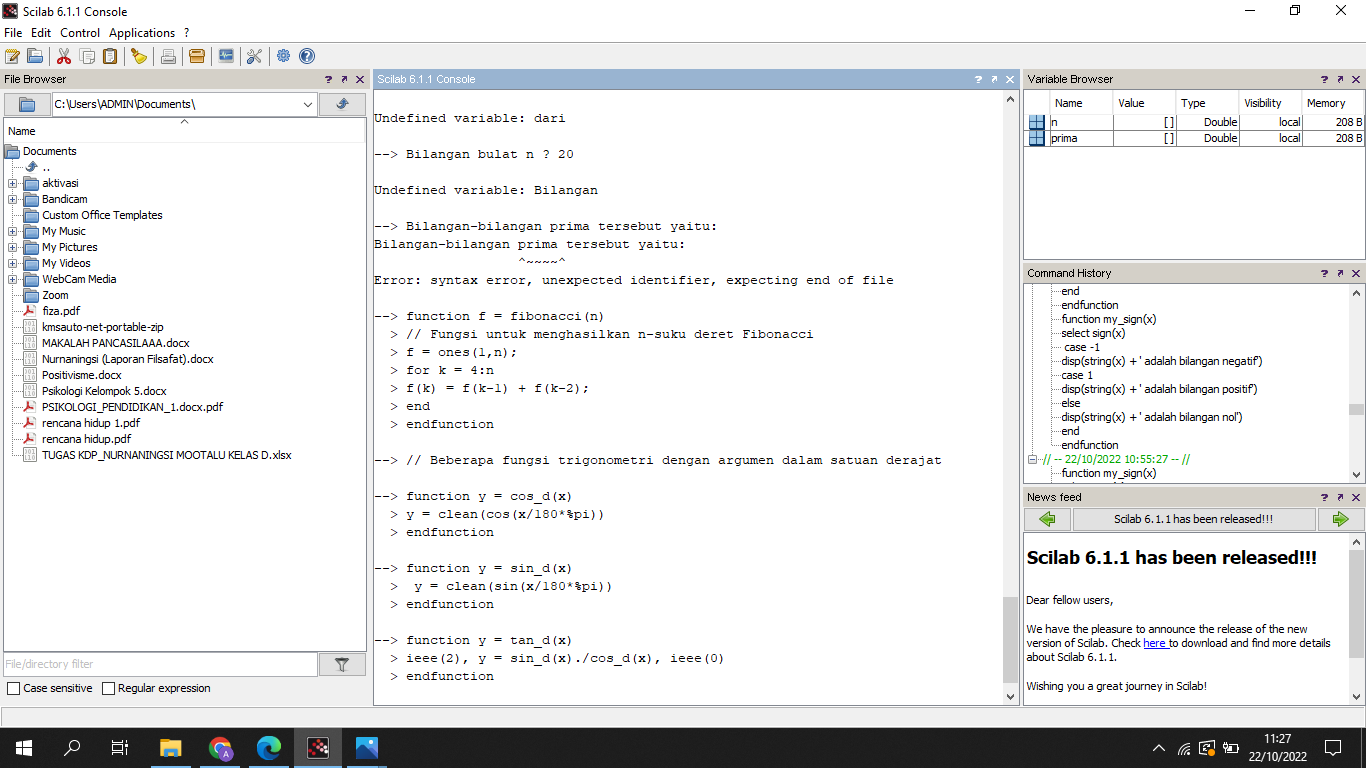
Task: Open help for the Console panel
Action: [978, 79]
